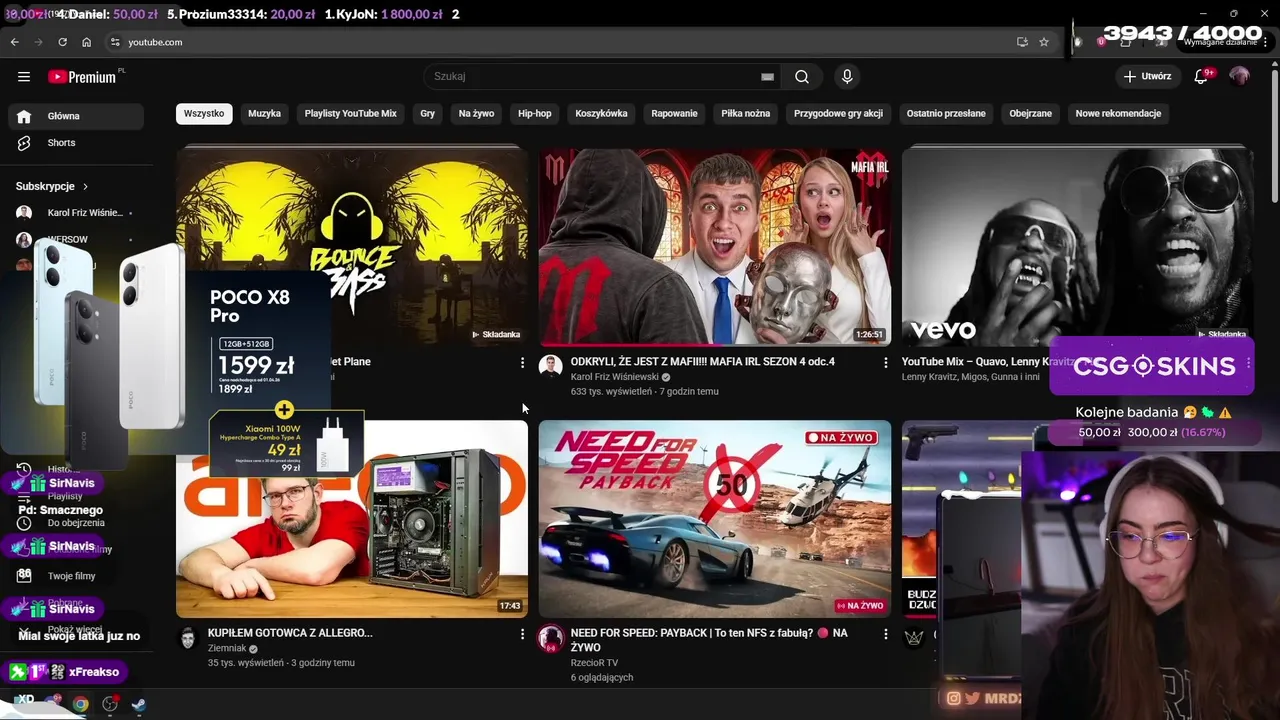This screenshot has width=1280, height=720.
Task: Open RzecioR TV channel avatar
Action: (x=550, y=638)
